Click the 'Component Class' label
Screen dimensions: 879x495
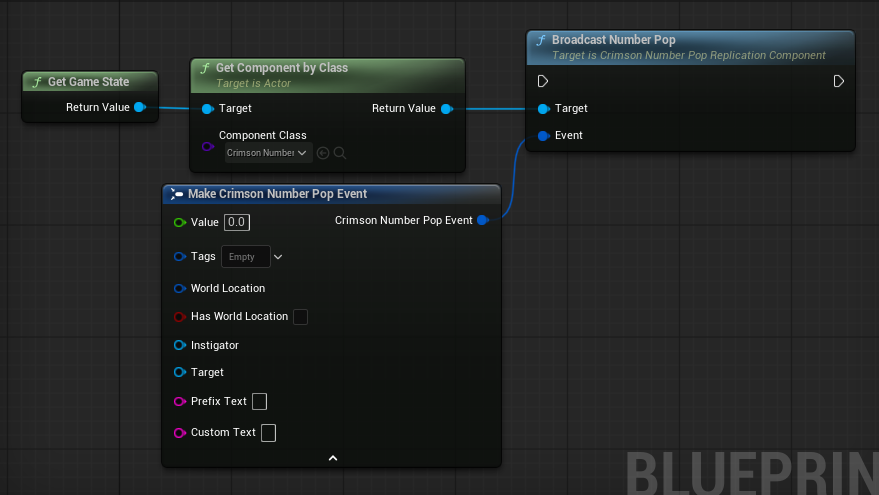[262, 135]
